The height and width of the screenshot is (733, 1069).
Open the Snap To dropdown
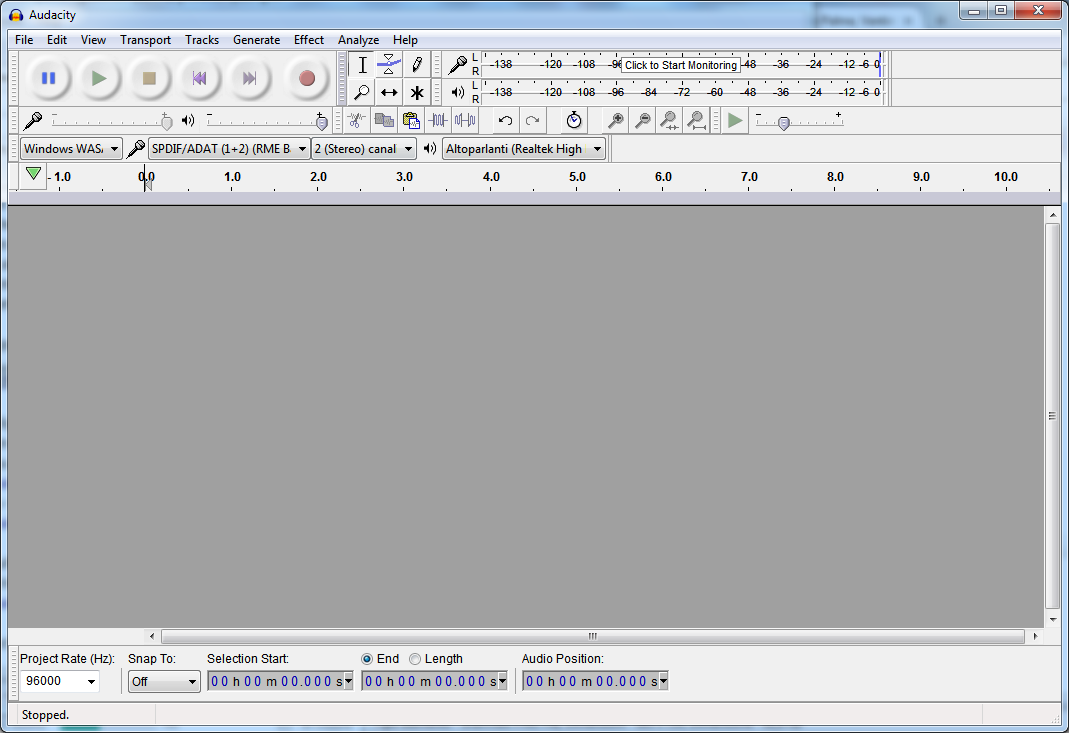(164, 681)
